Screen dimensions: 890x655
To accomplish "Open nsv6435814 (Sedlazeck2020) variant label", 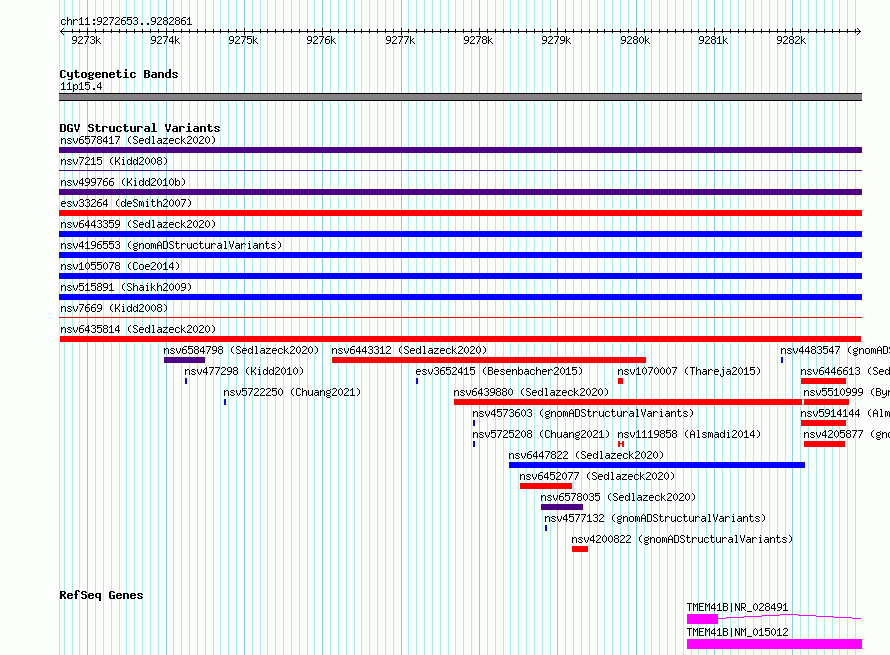I will pyautogui.click(x=138, y=329).
